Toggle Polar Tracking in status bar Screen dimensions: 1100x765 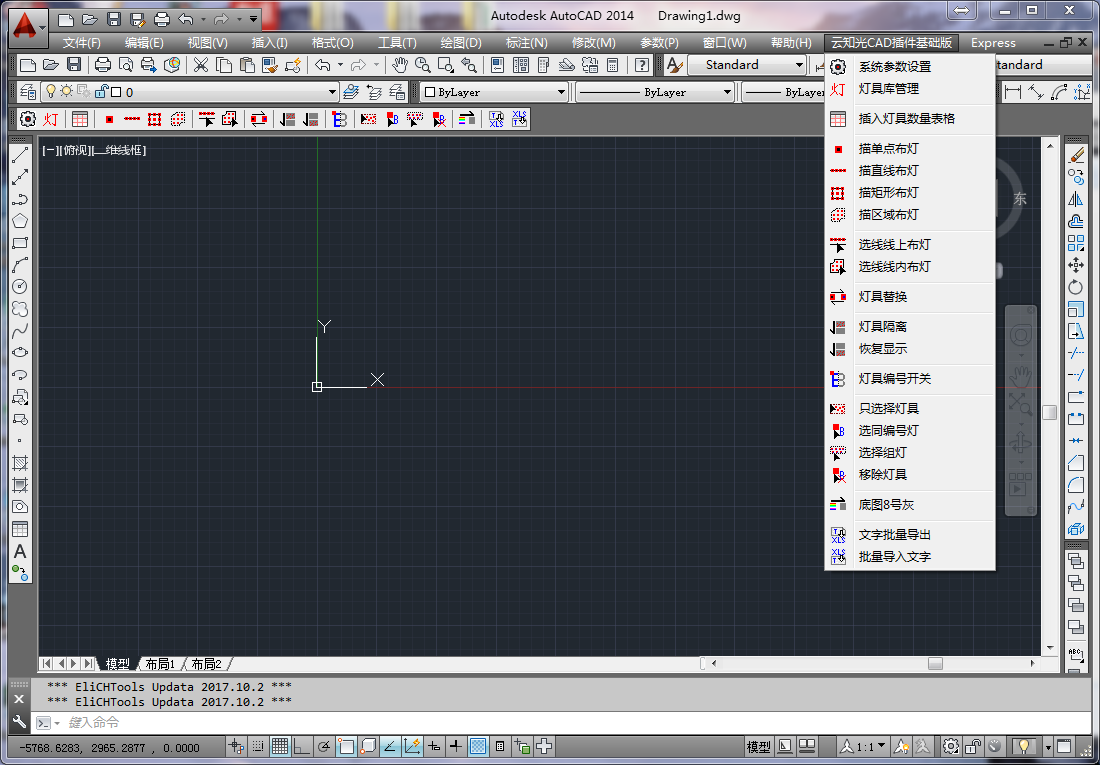pos(323,746)
